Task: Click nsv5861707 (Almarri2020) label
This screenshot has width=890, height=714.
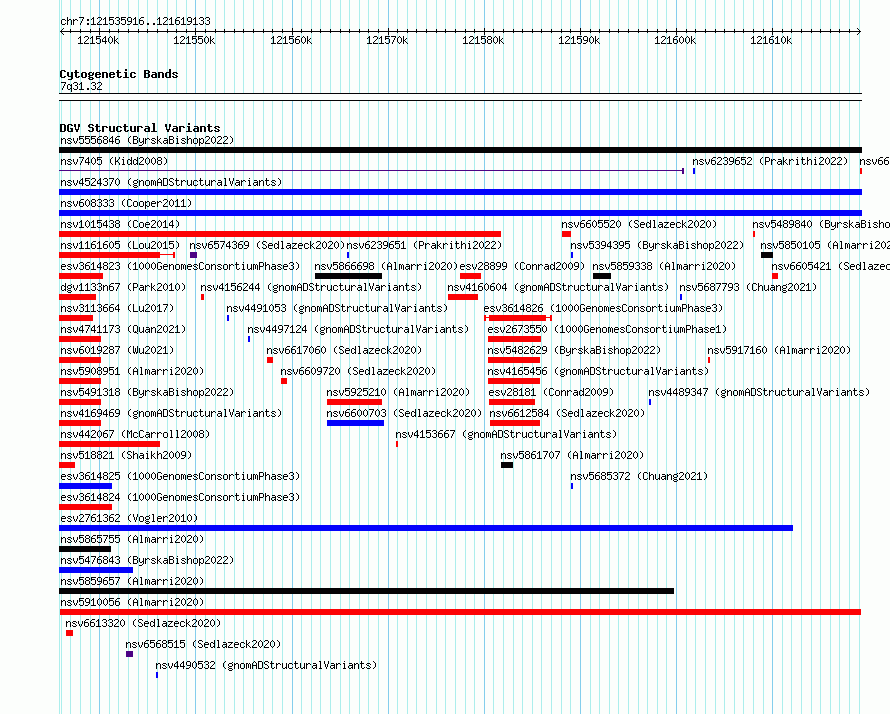Action: (x=572, y=455)
